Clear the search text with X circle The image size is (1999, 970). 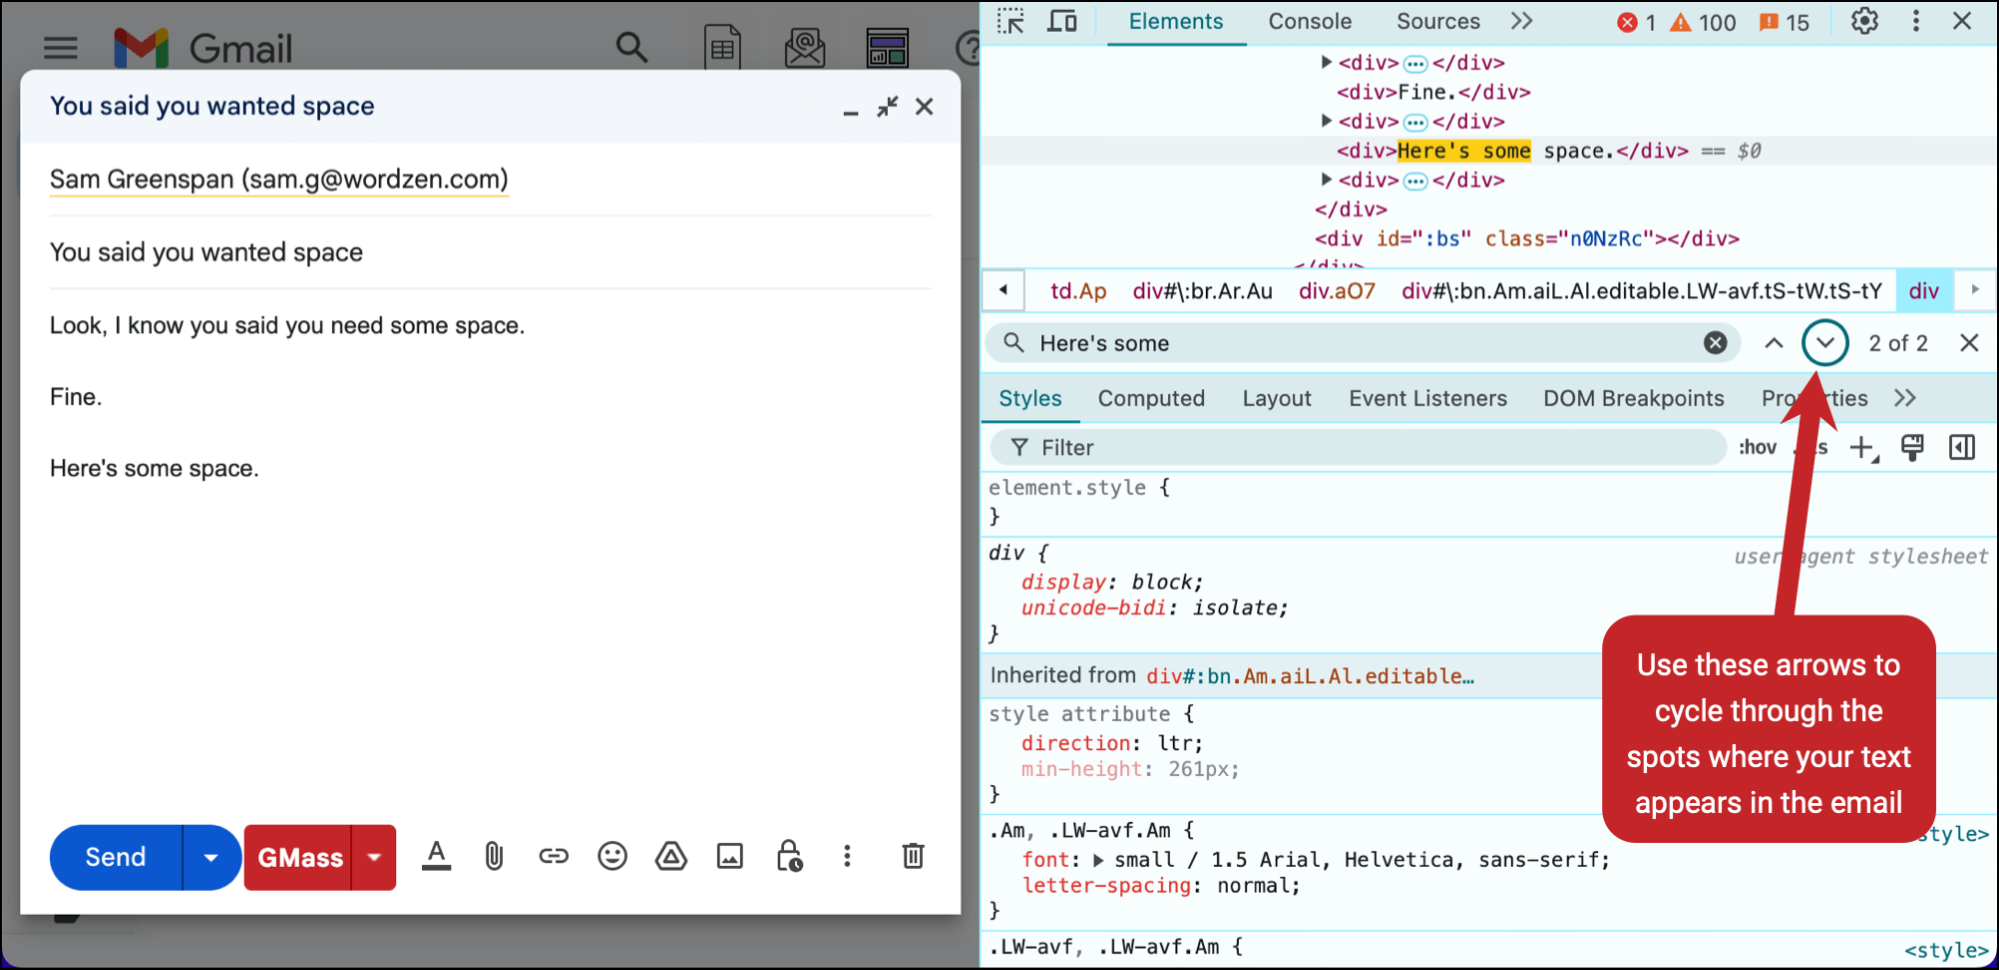(1715, 343)
